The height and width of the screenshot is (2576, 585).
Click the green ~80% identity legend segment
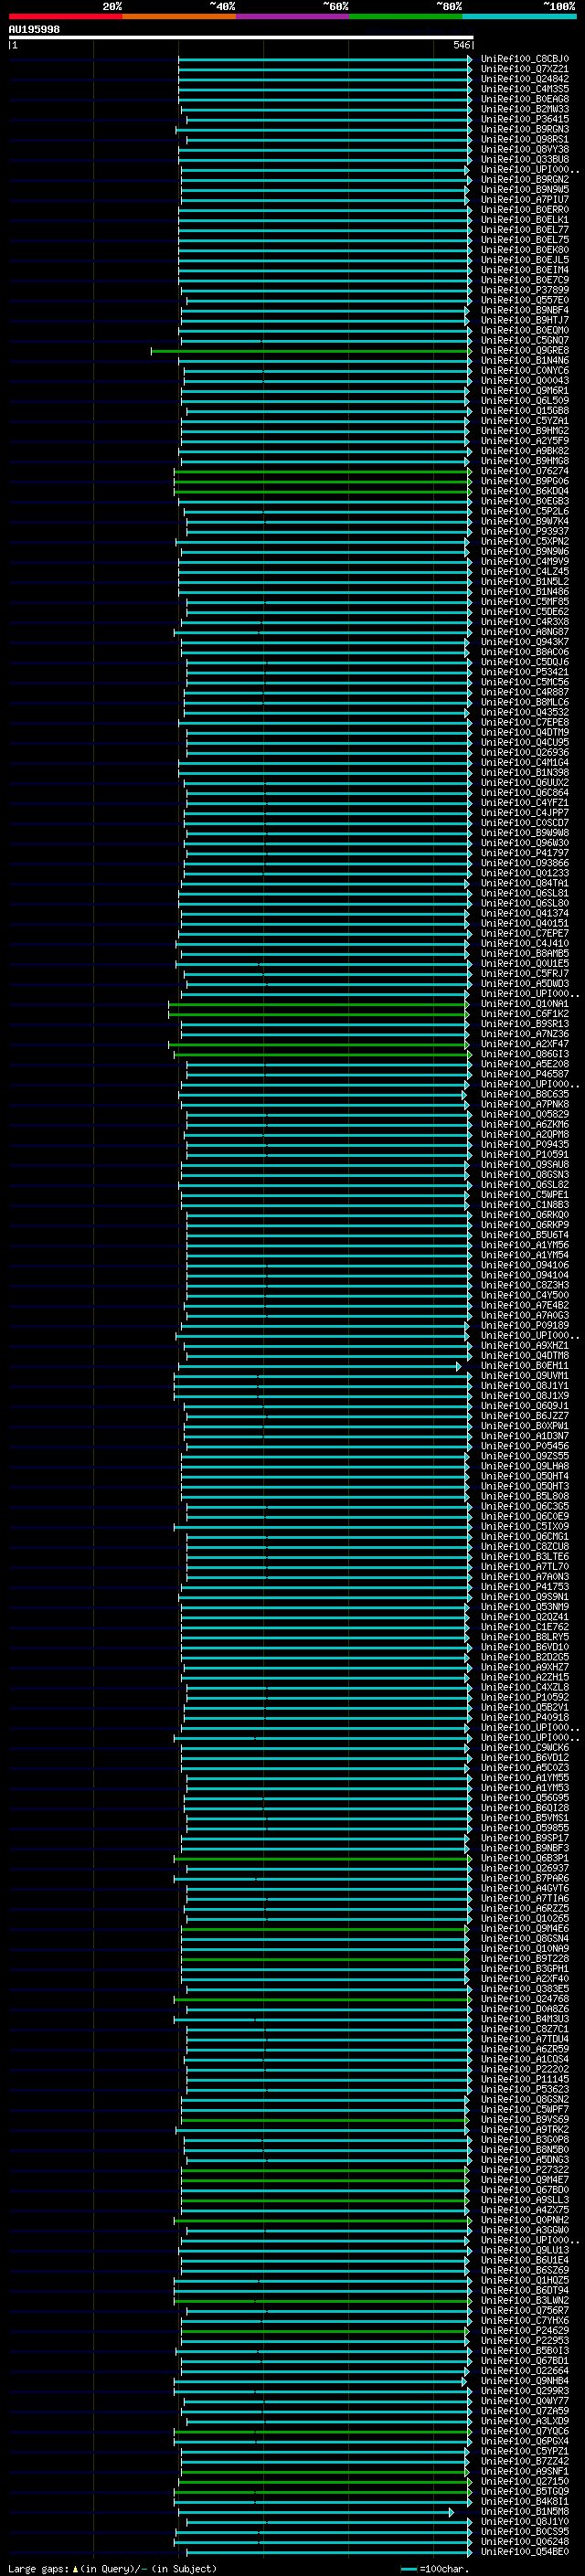coord(406,16)
